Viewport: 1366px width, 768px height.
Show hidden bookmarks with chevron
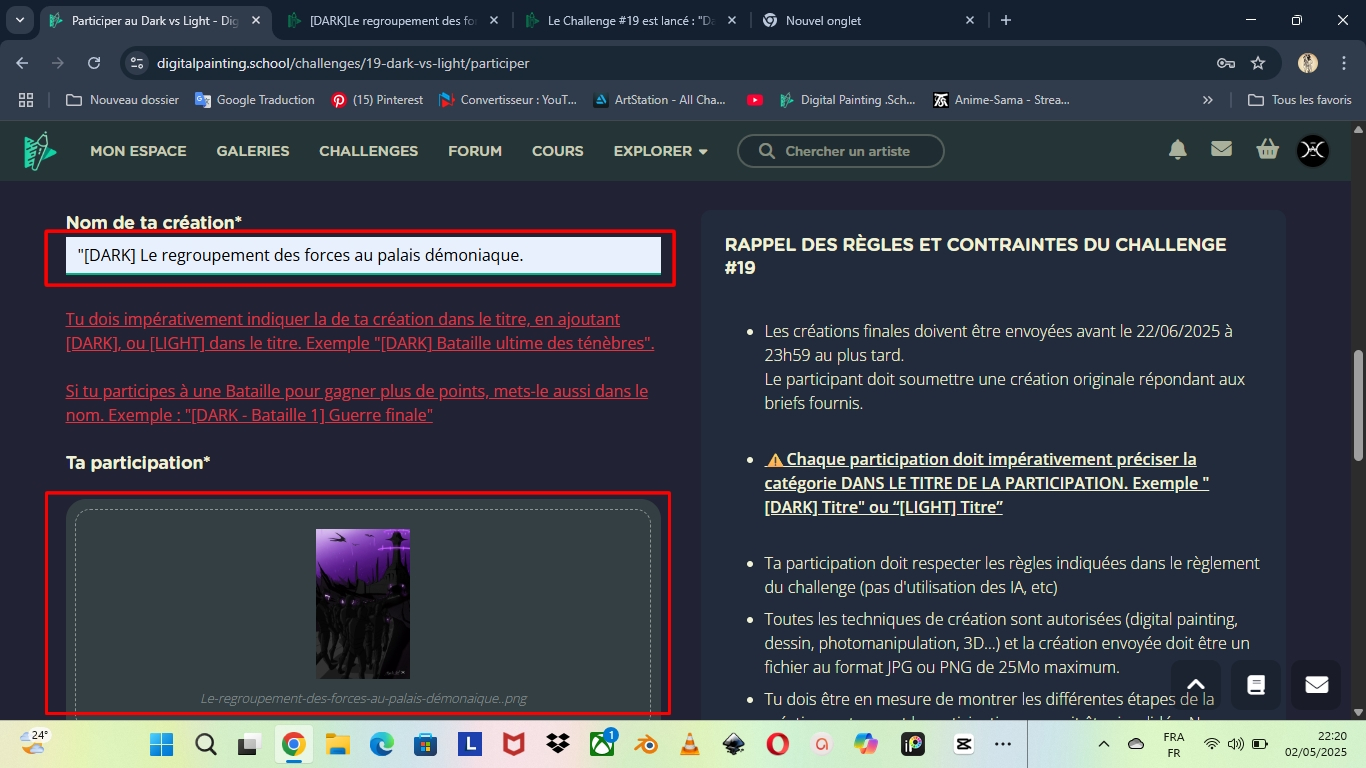click(1207, 100)
